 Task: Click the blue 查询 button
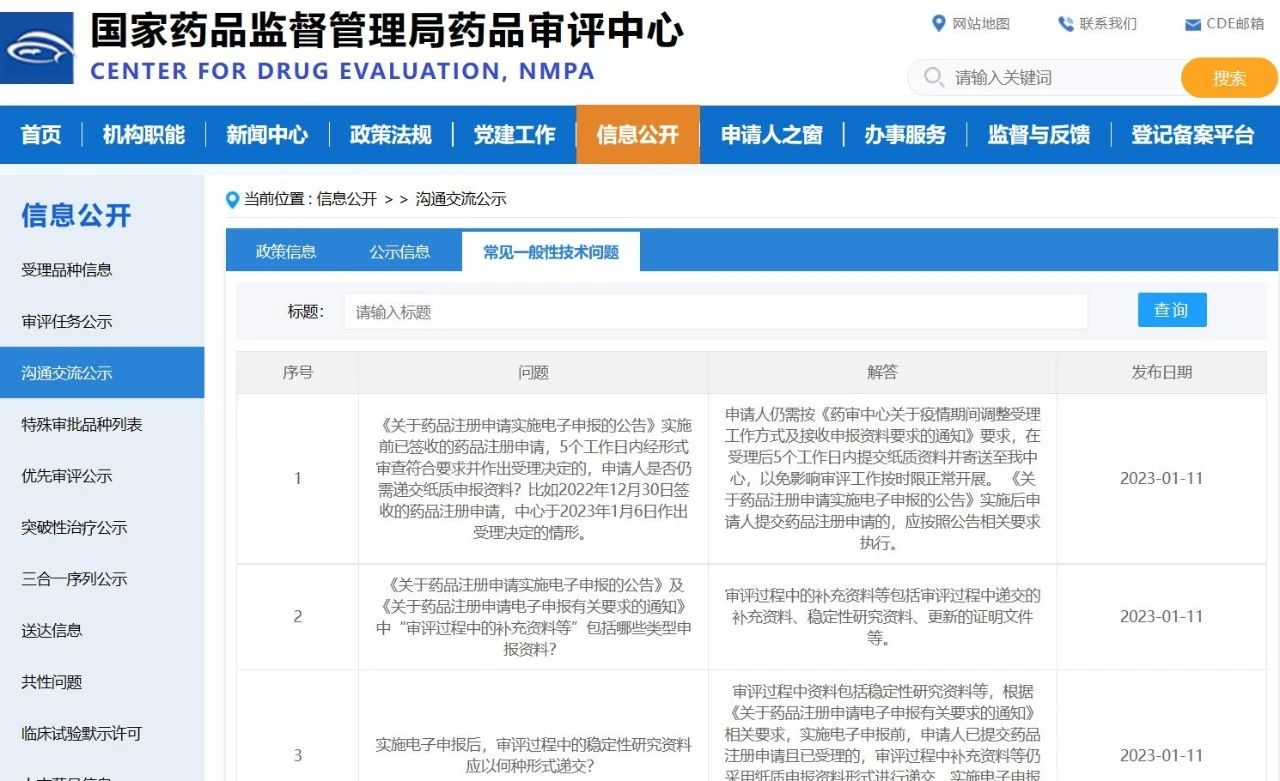point(1172,310)
